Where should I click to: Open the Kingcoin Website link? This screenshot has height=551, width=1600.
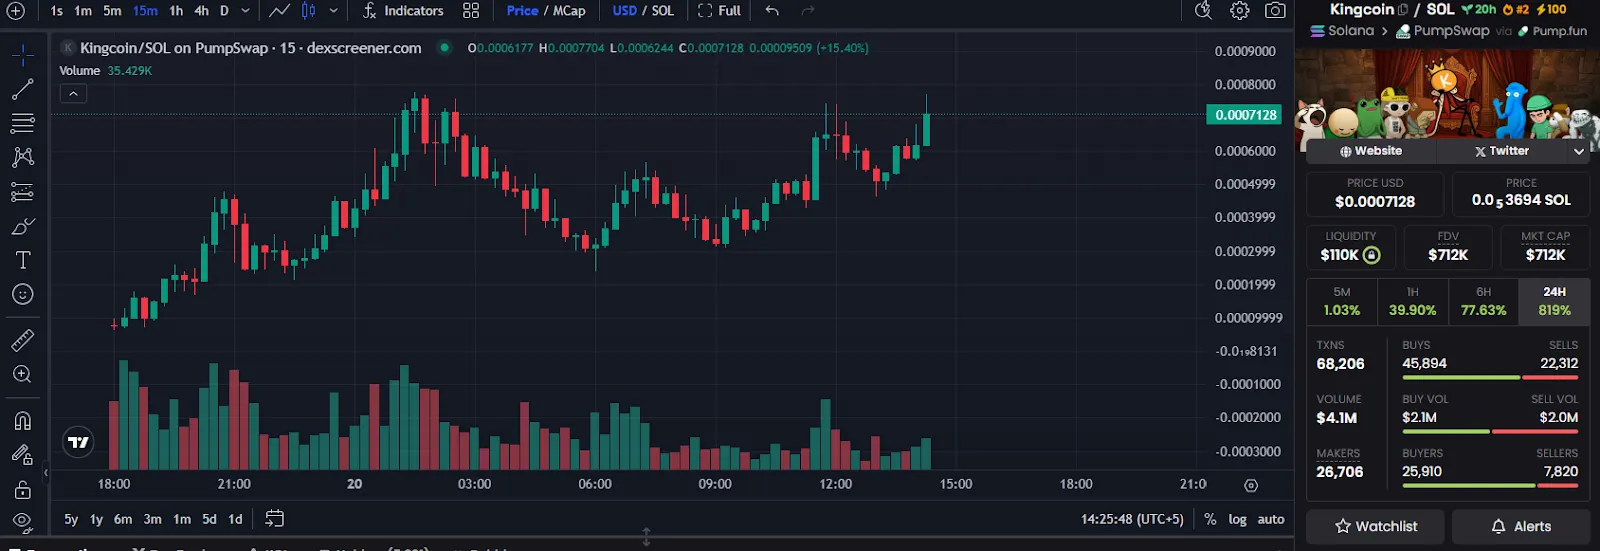pyautogui.click(x=1370, y=151)
